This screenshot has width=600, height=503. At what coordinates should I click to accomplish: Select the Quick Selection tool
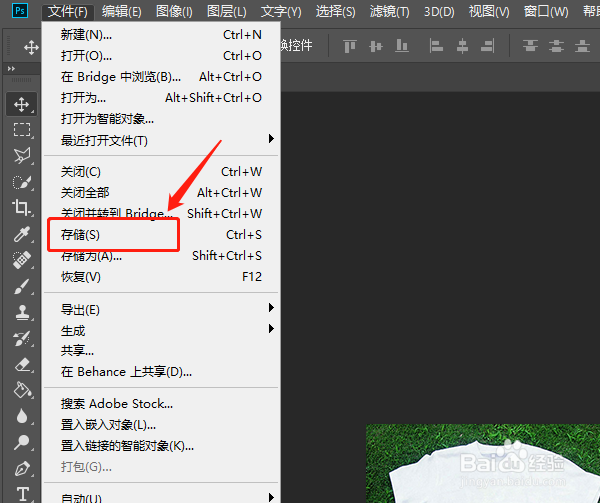(x=21, y=182)
